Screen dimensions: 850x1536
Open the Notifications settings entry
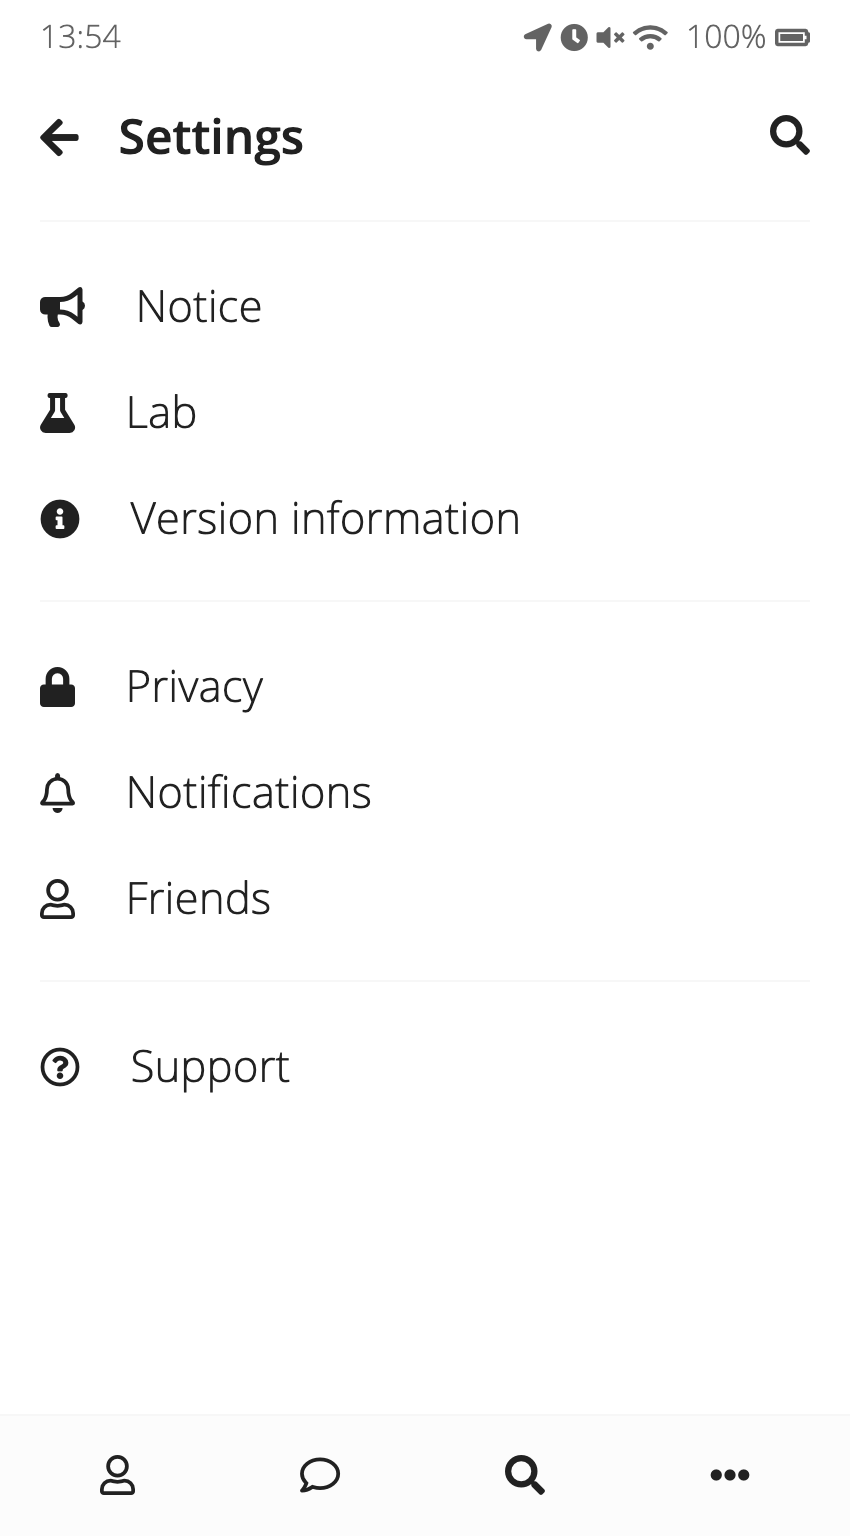pyautogui.click(x=248, y=792)
